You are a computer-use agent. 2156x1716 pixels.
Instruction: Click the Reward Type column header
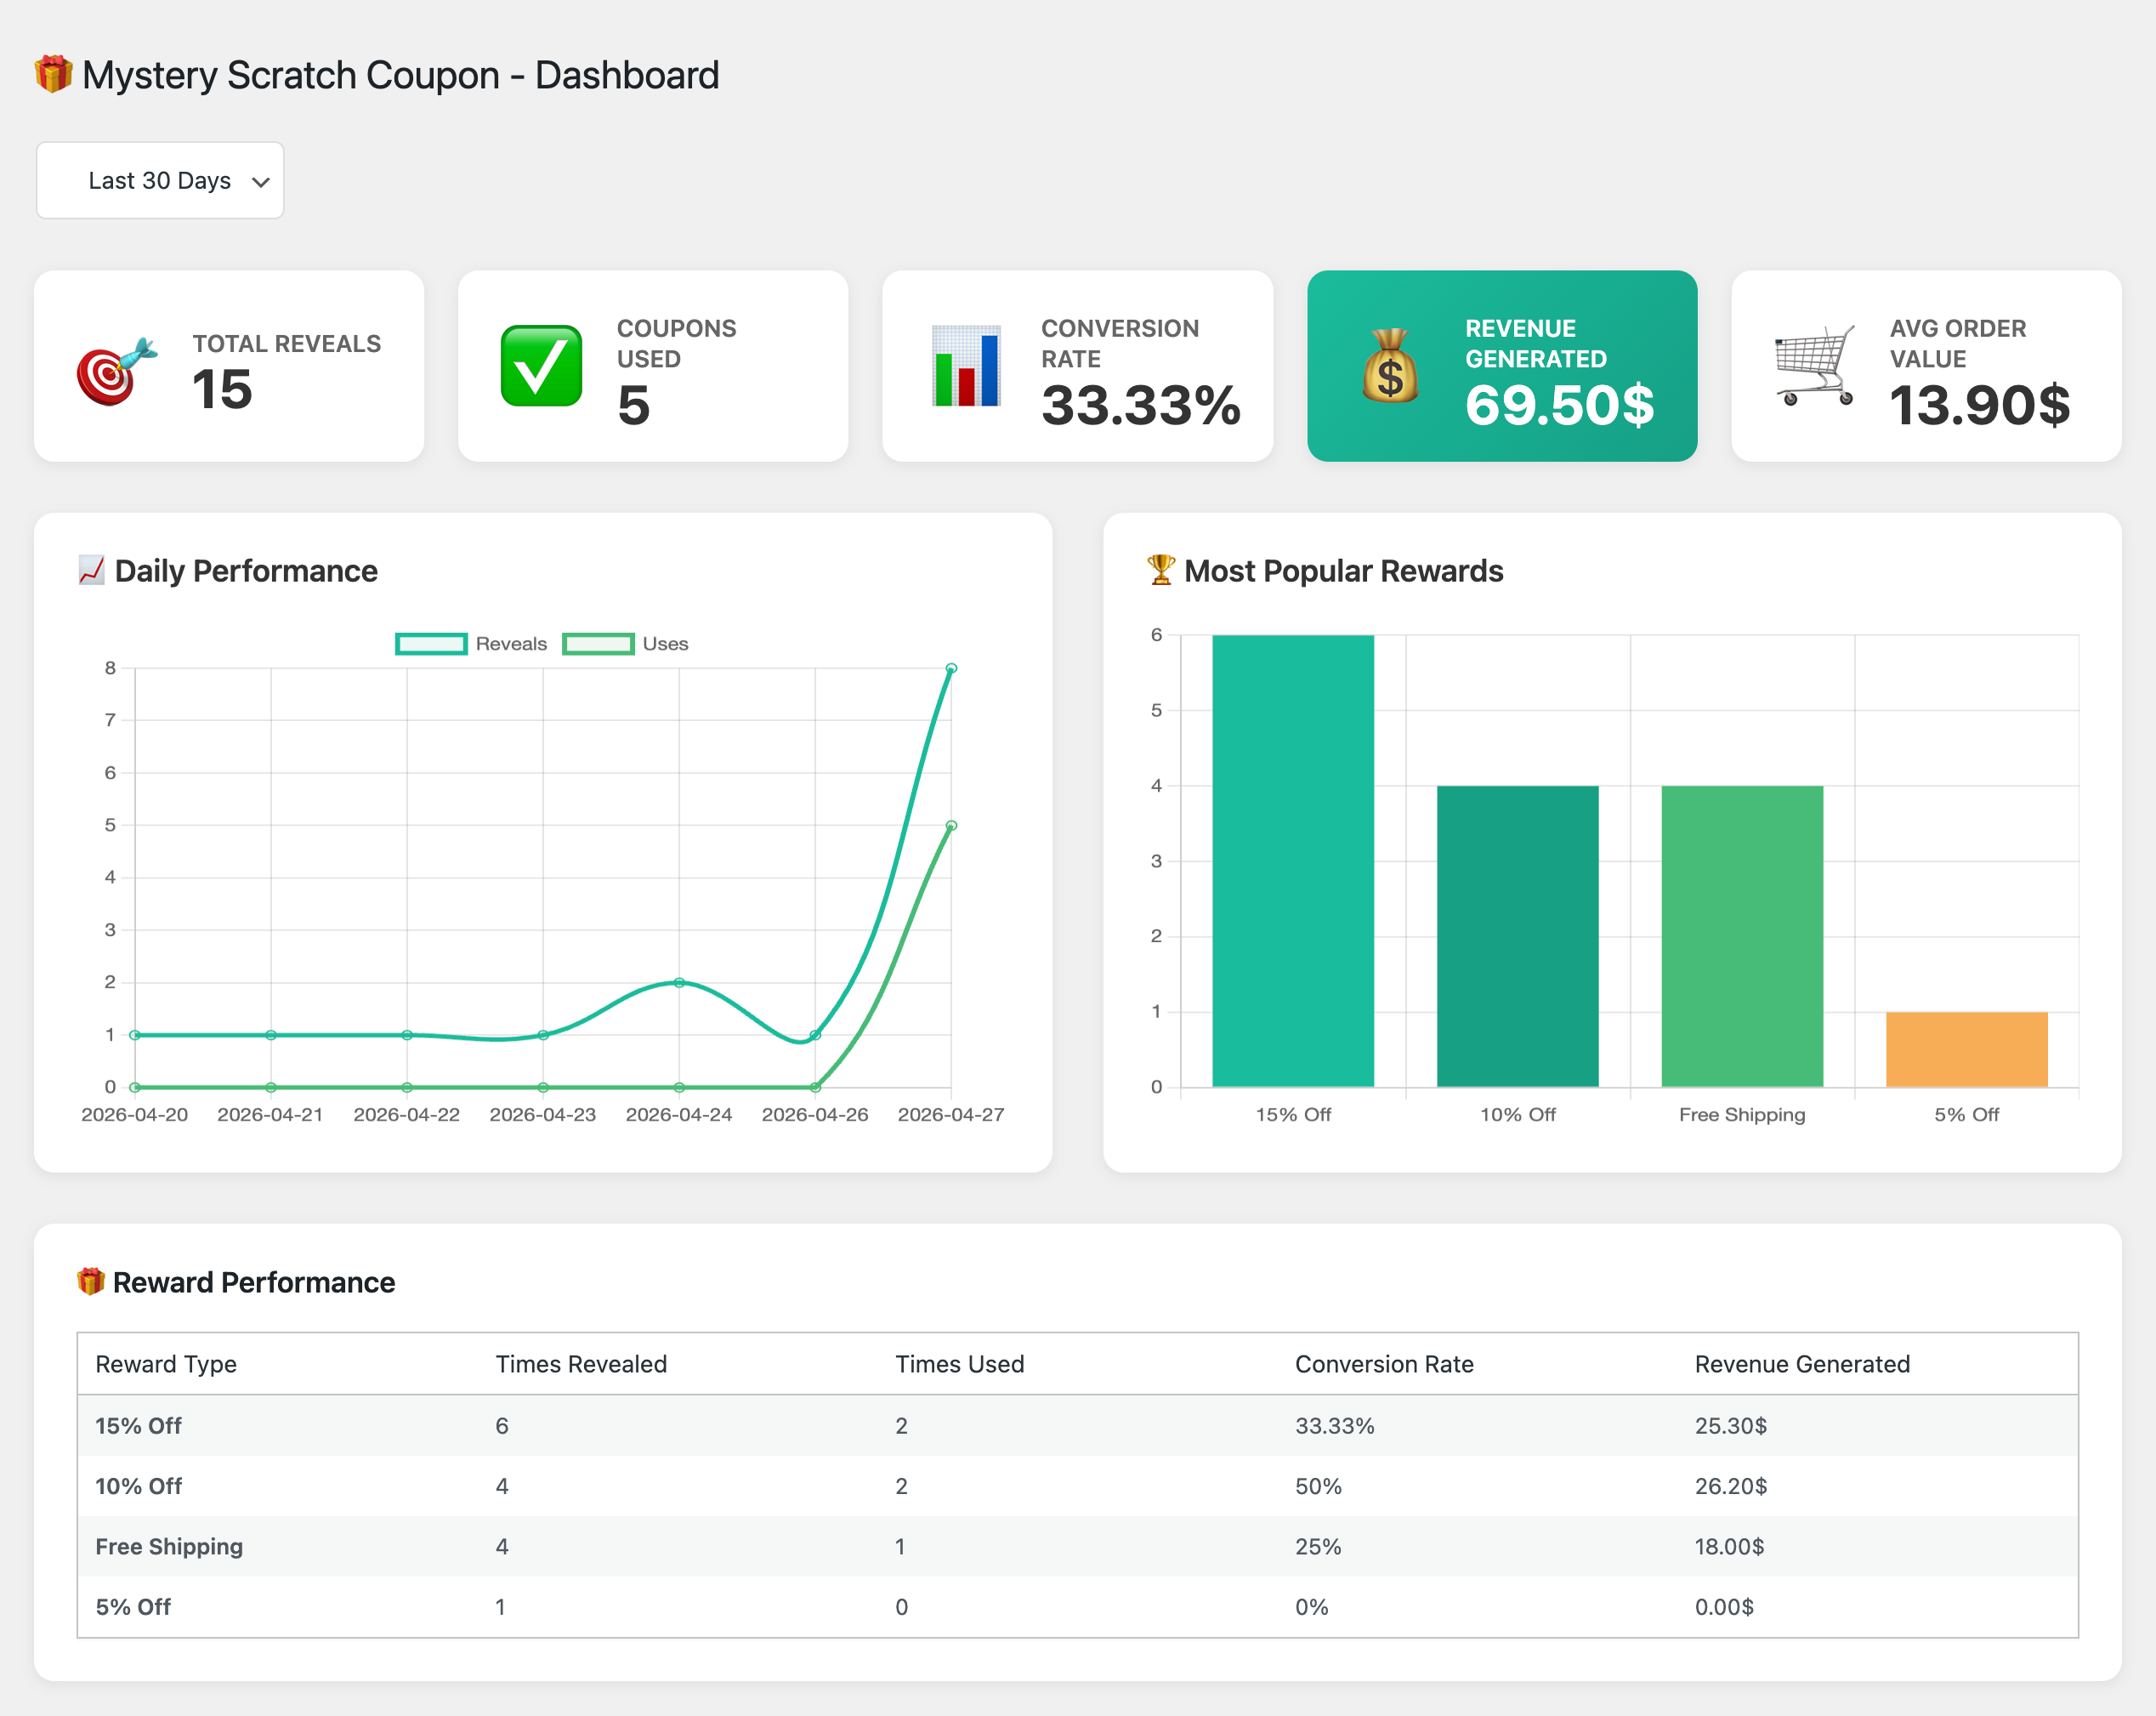click(x=166, y=1363)
